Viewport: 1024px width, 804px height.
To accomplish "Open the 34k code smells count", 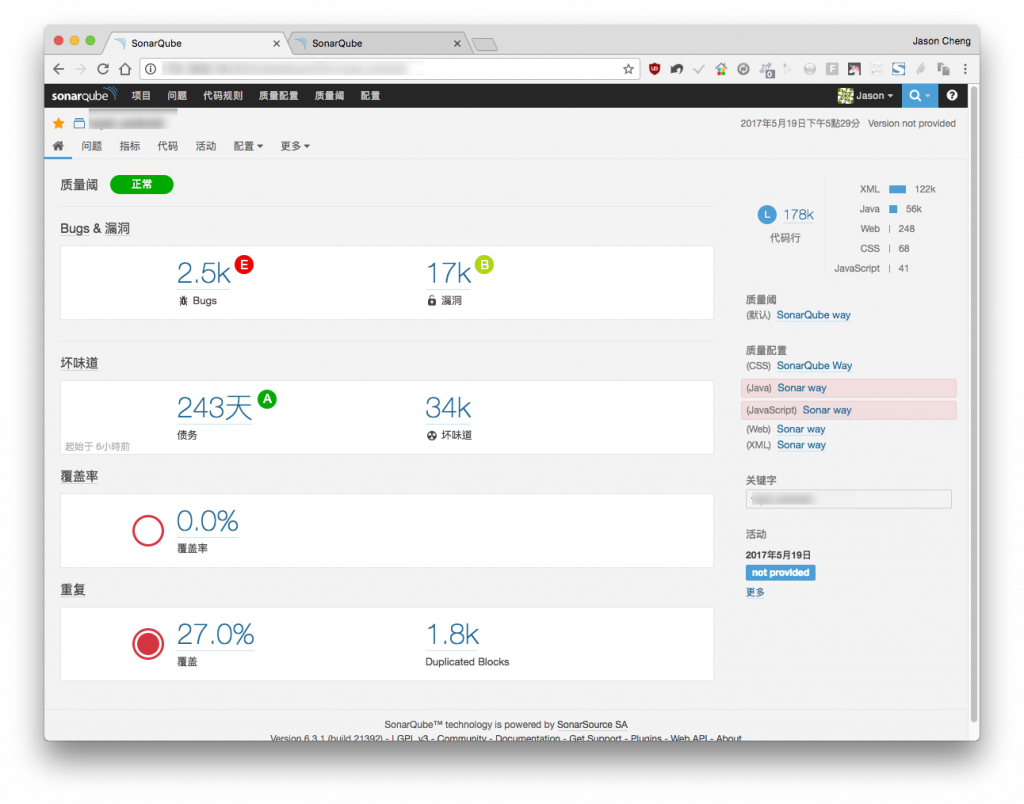I will [448, 408].
